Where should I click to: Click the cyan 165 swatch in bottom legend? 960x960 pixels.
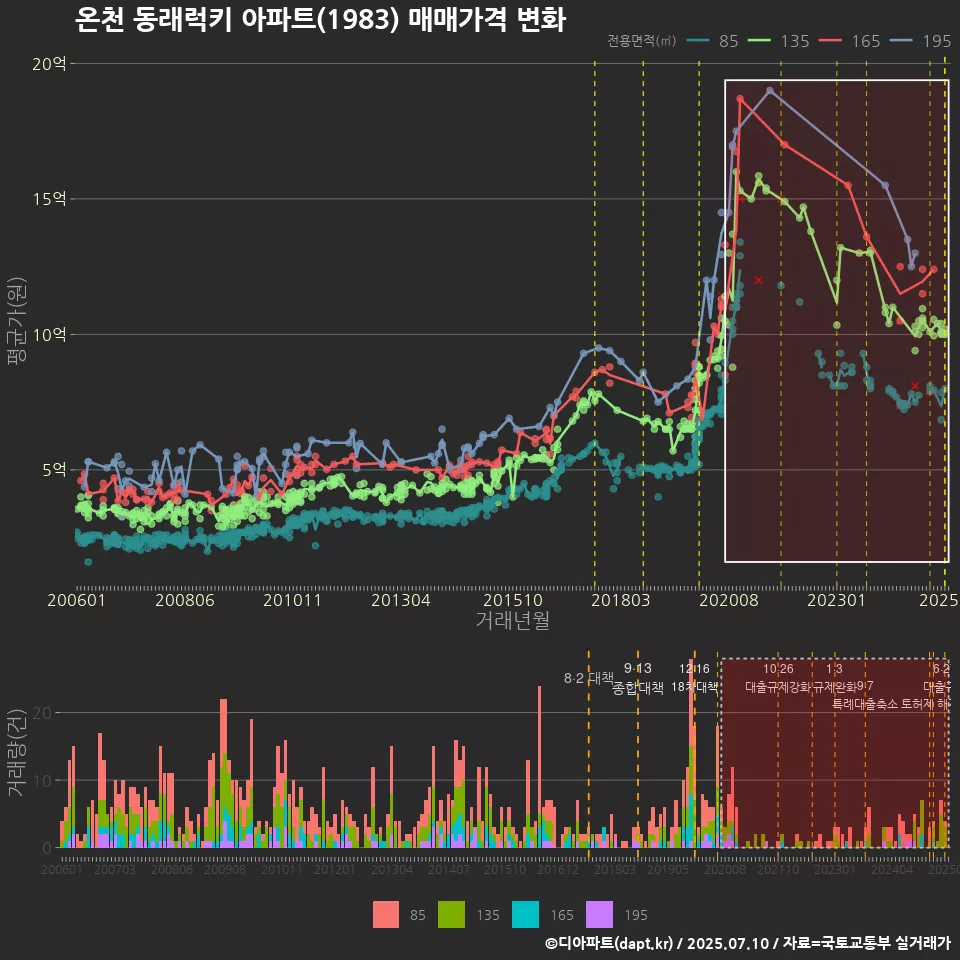pos(525,915)
